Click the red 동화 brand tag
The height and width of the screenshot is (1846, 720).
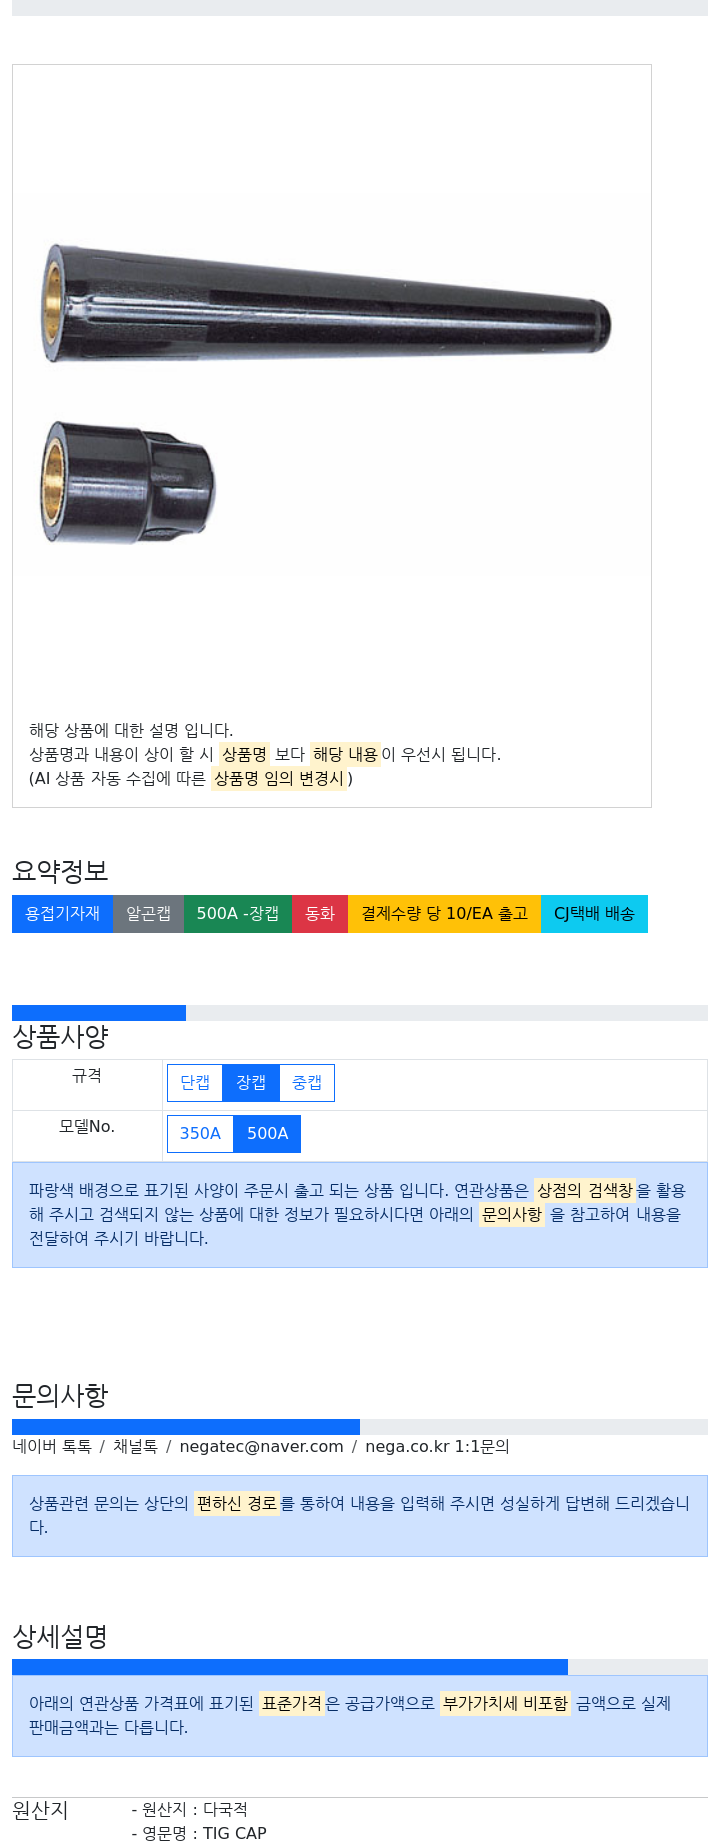point(320,914)
